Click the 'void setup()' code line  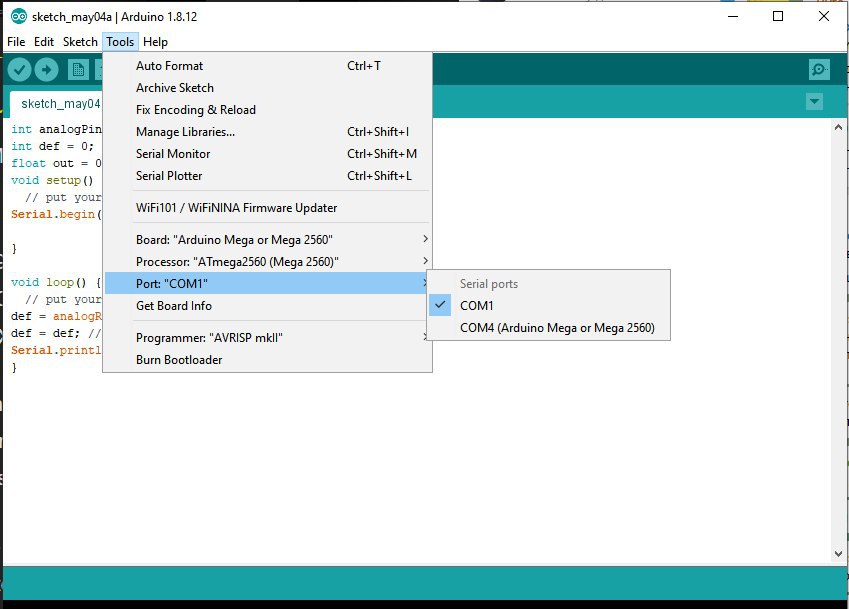52,180
